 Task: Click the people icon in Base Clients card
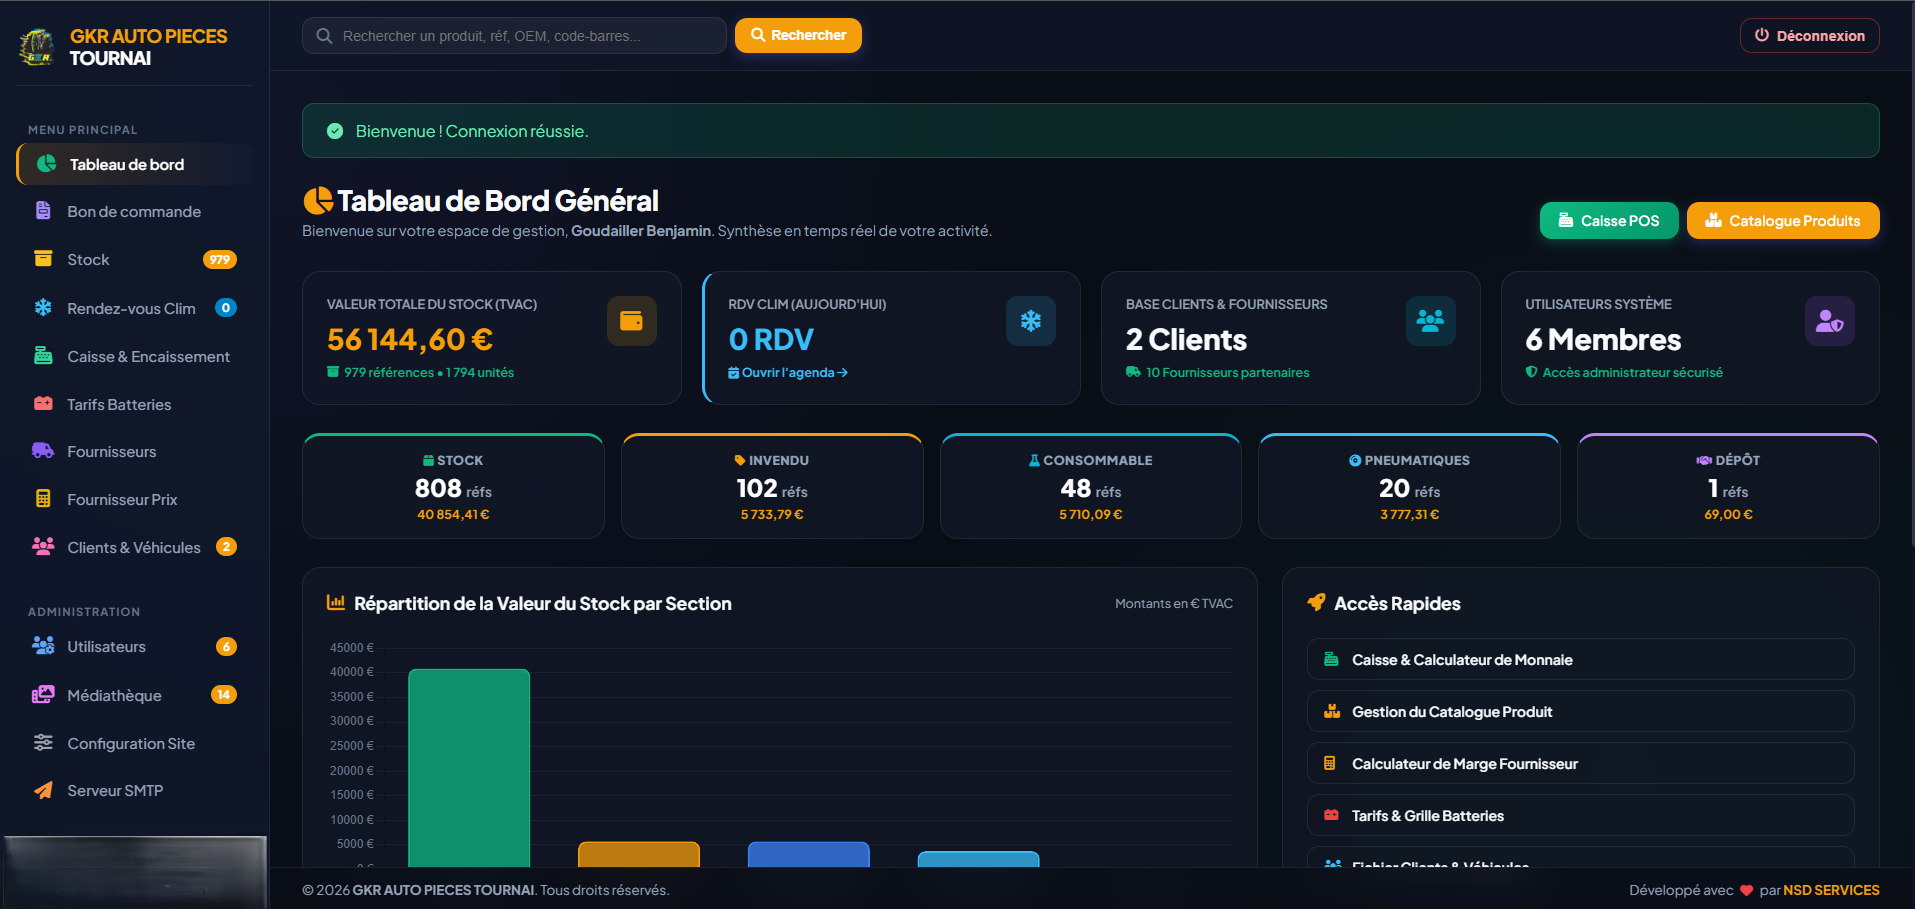(x=1430, y=321)
